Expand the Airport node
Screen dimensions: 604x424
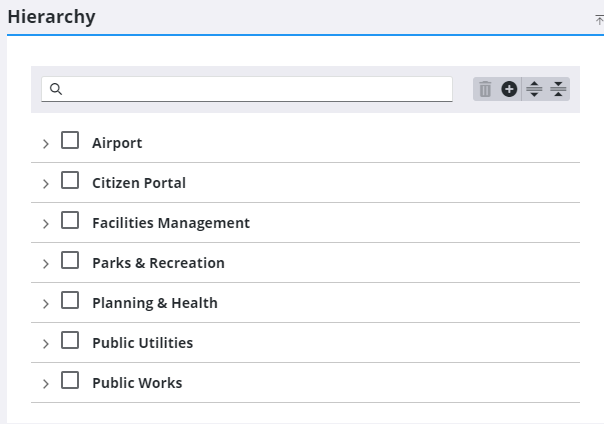click(45, 144)
